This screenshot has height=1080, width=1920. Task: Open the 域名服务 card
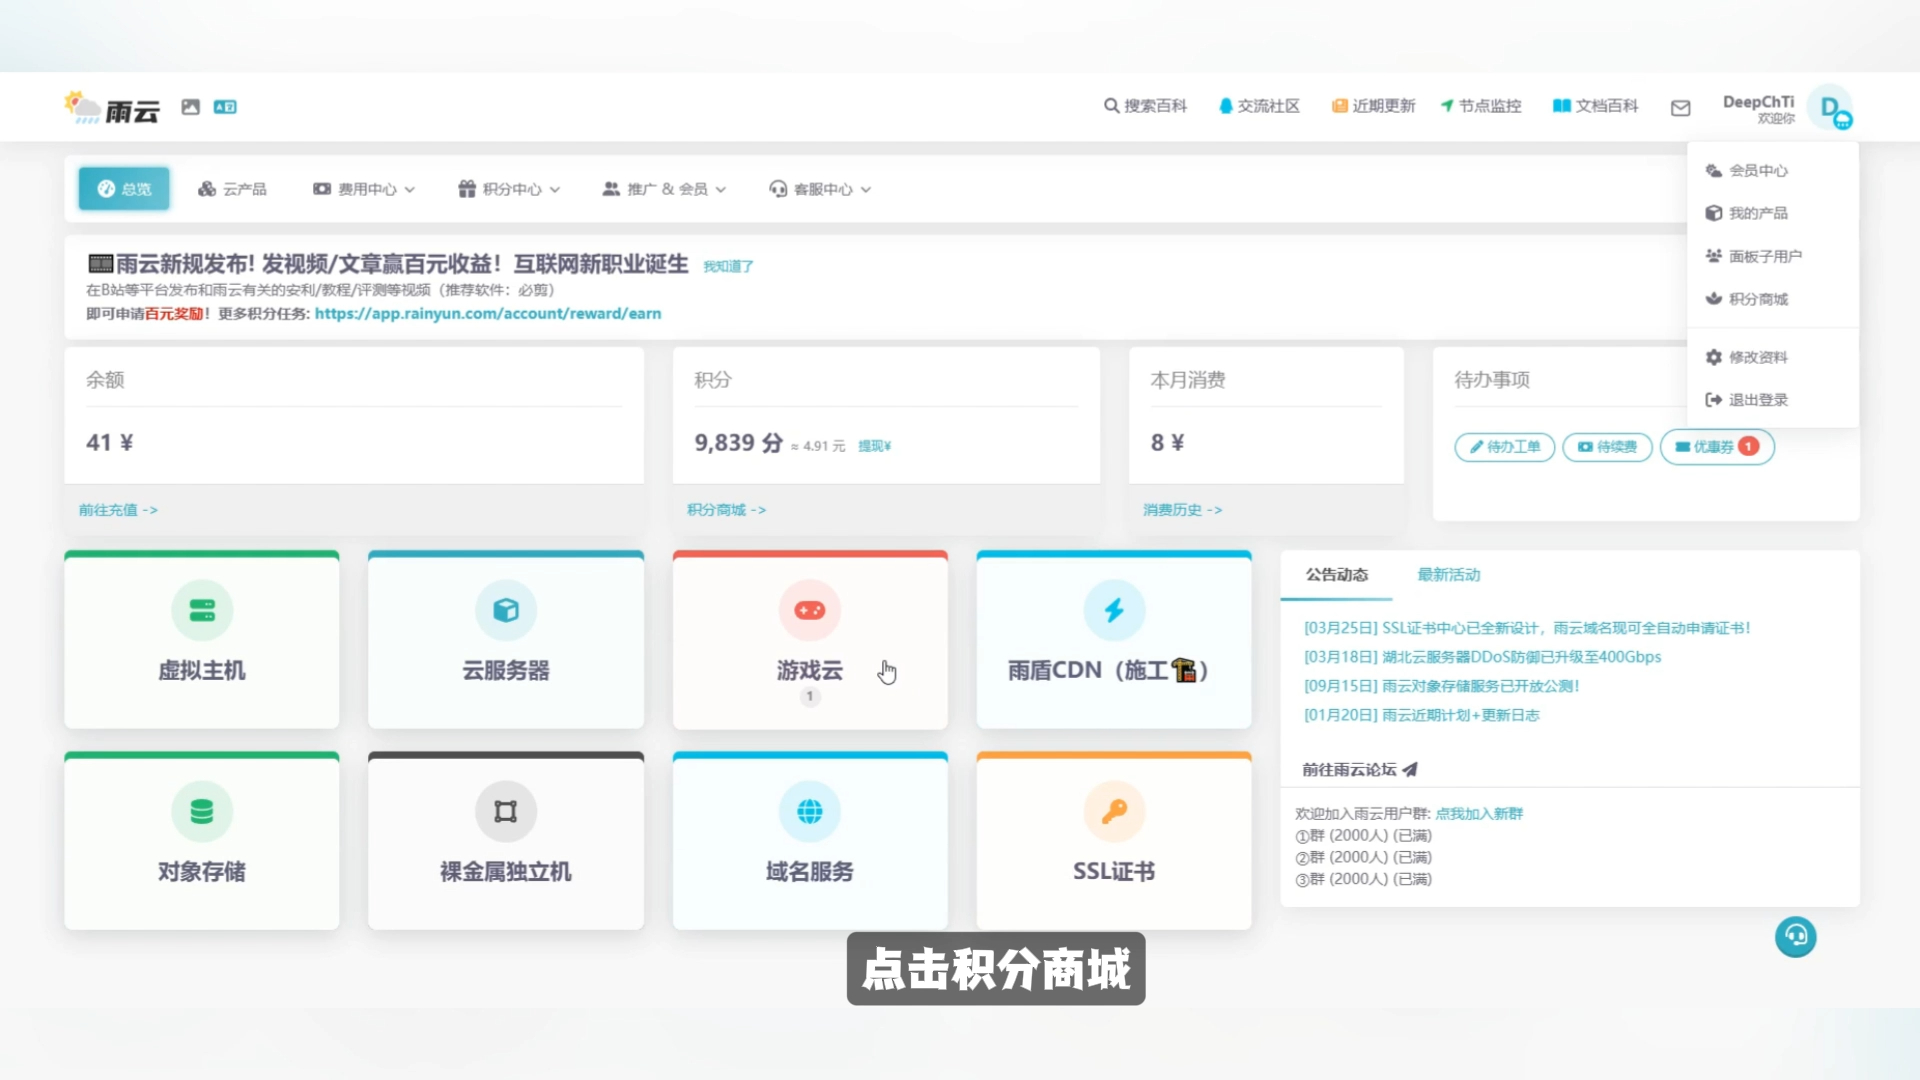pos(810,841)
